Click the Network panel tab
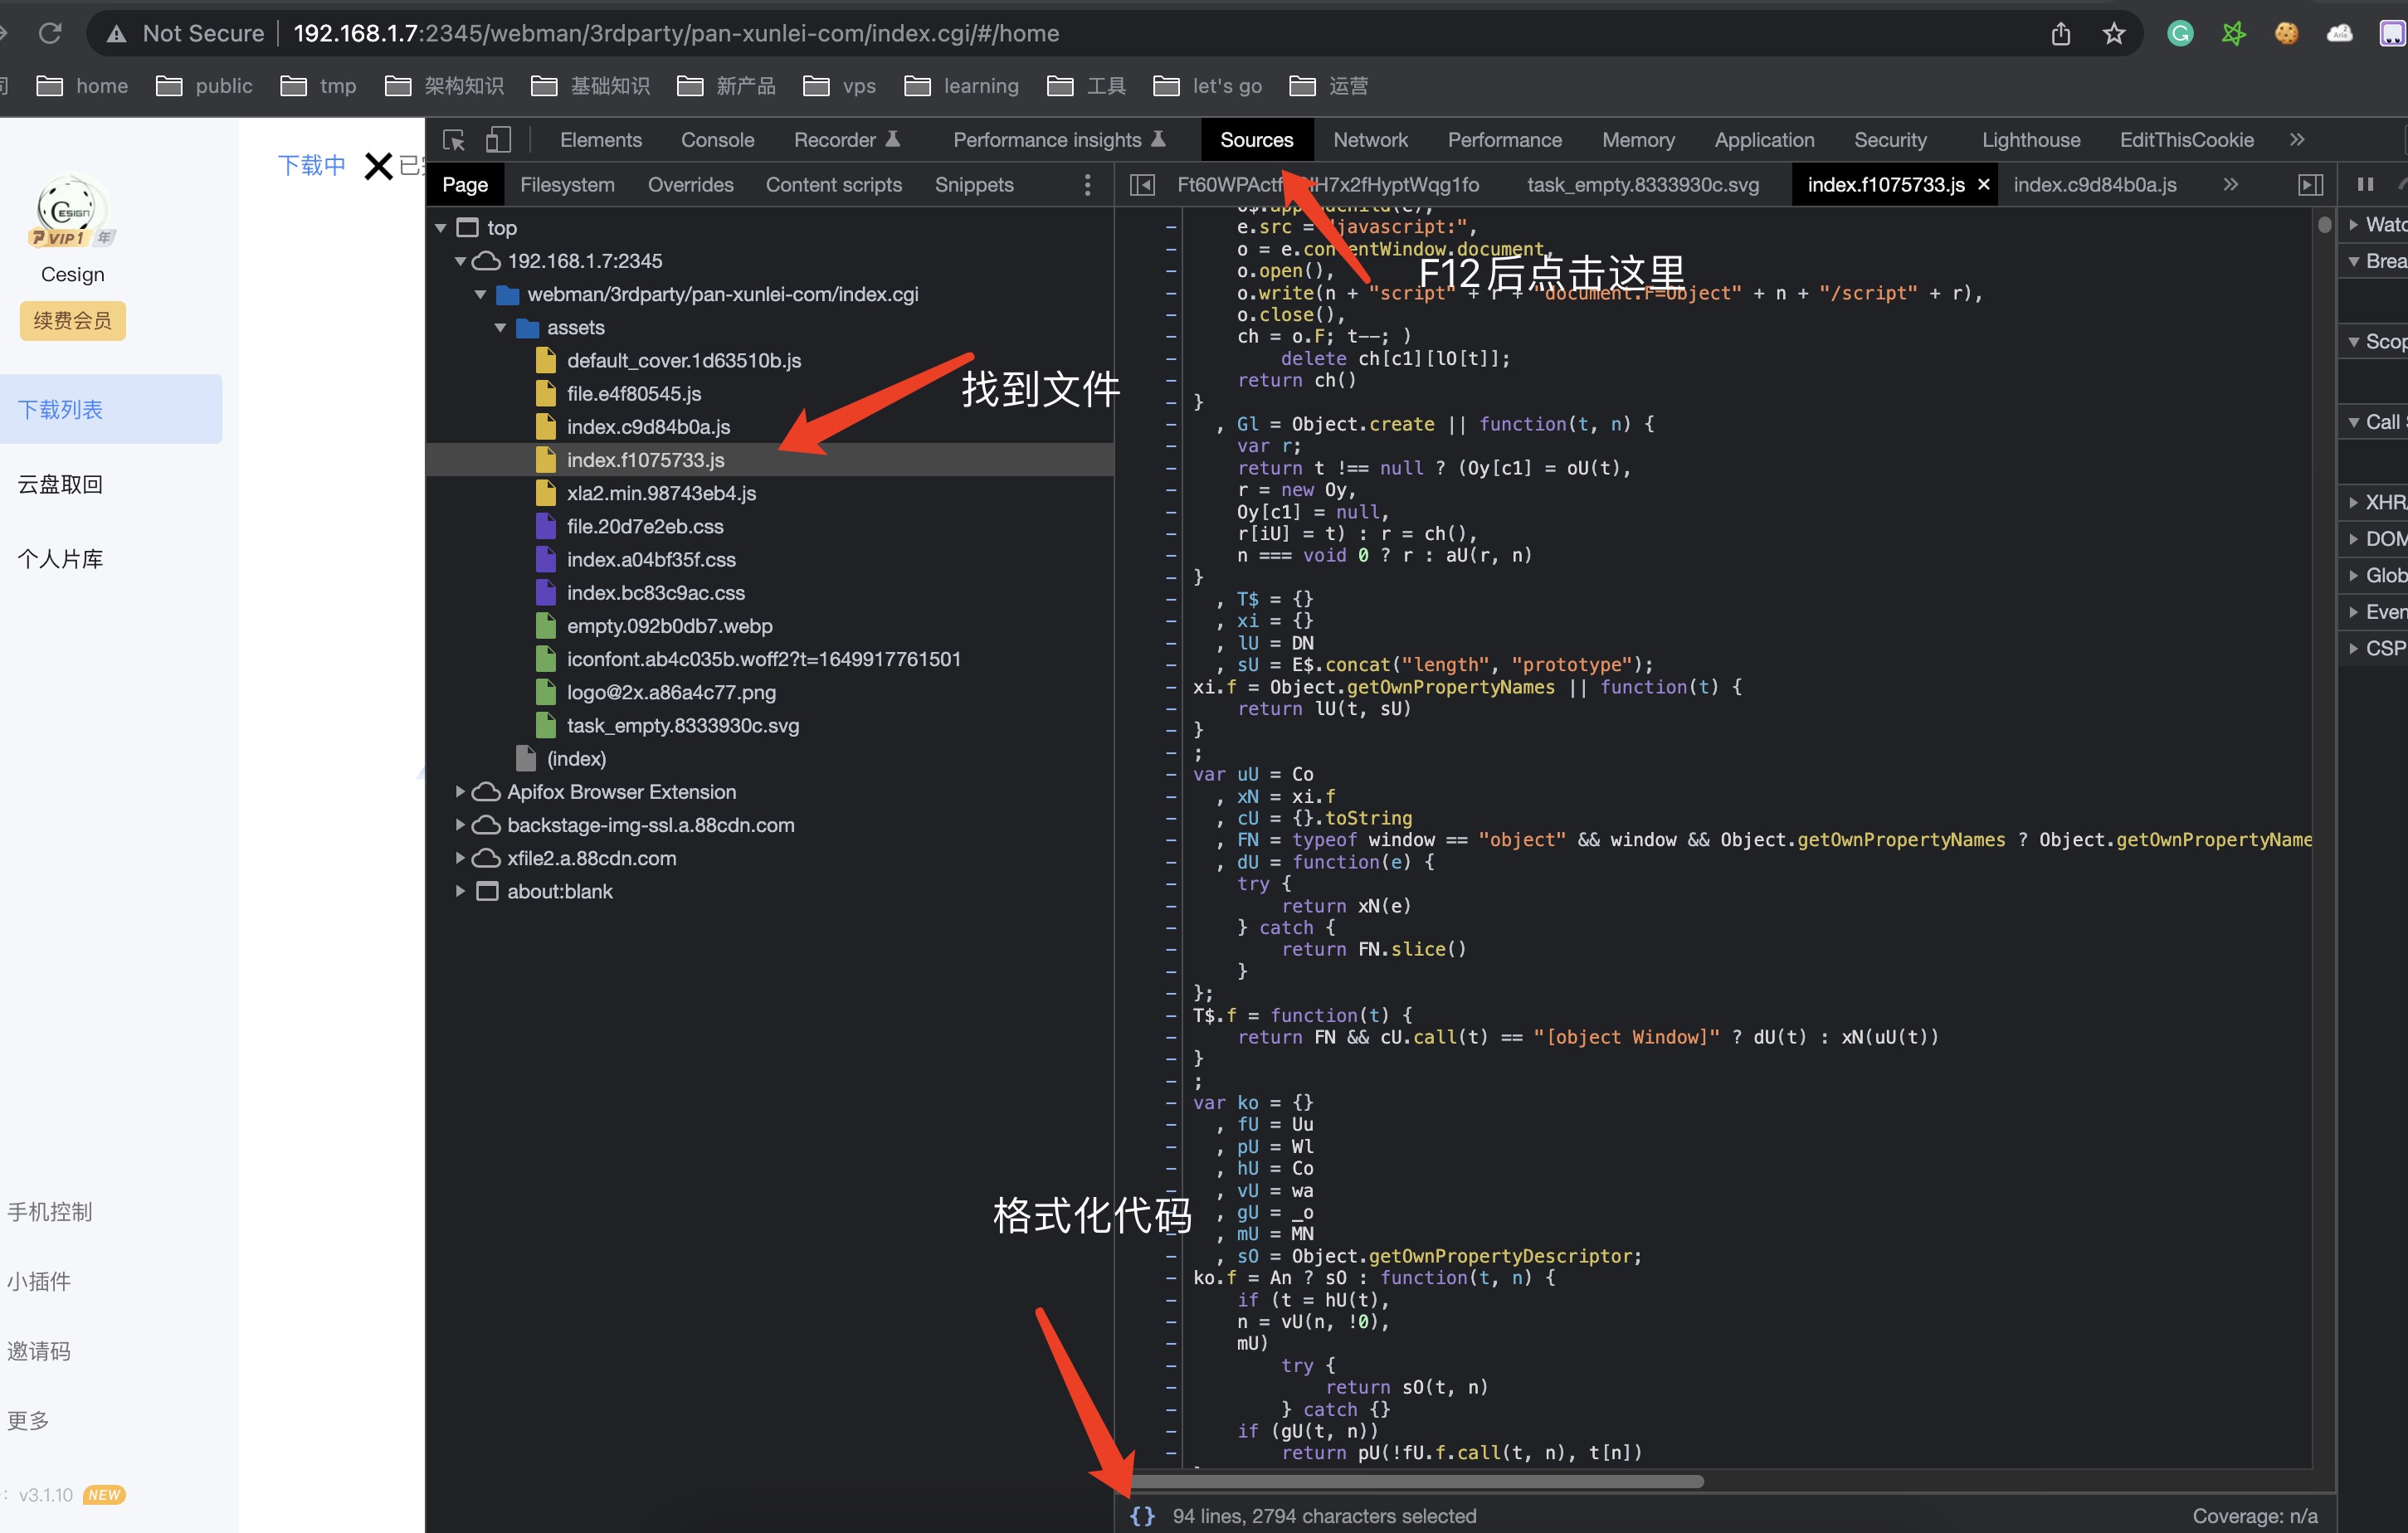Screen dimensions: 2408x1533 click(x=1369, y=139)
